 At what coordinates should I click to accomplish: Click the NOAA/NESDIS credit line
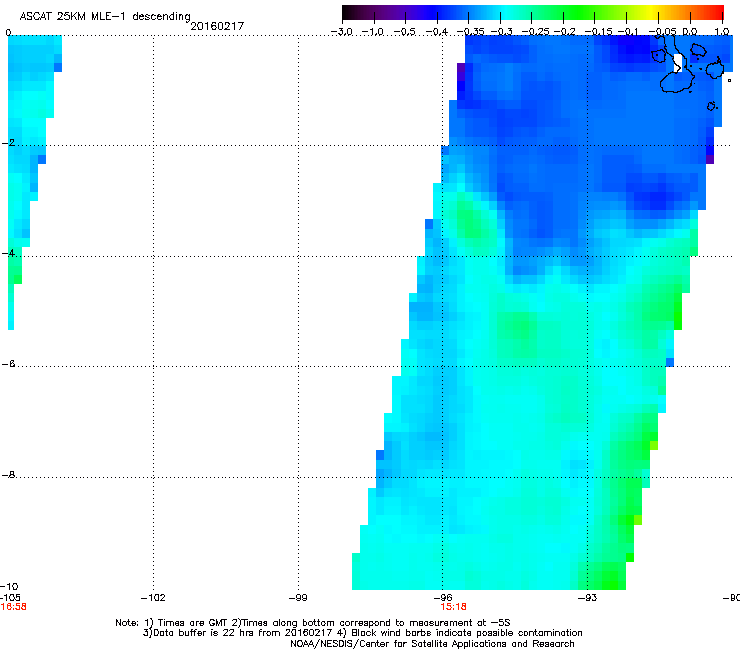click(432, 644)
